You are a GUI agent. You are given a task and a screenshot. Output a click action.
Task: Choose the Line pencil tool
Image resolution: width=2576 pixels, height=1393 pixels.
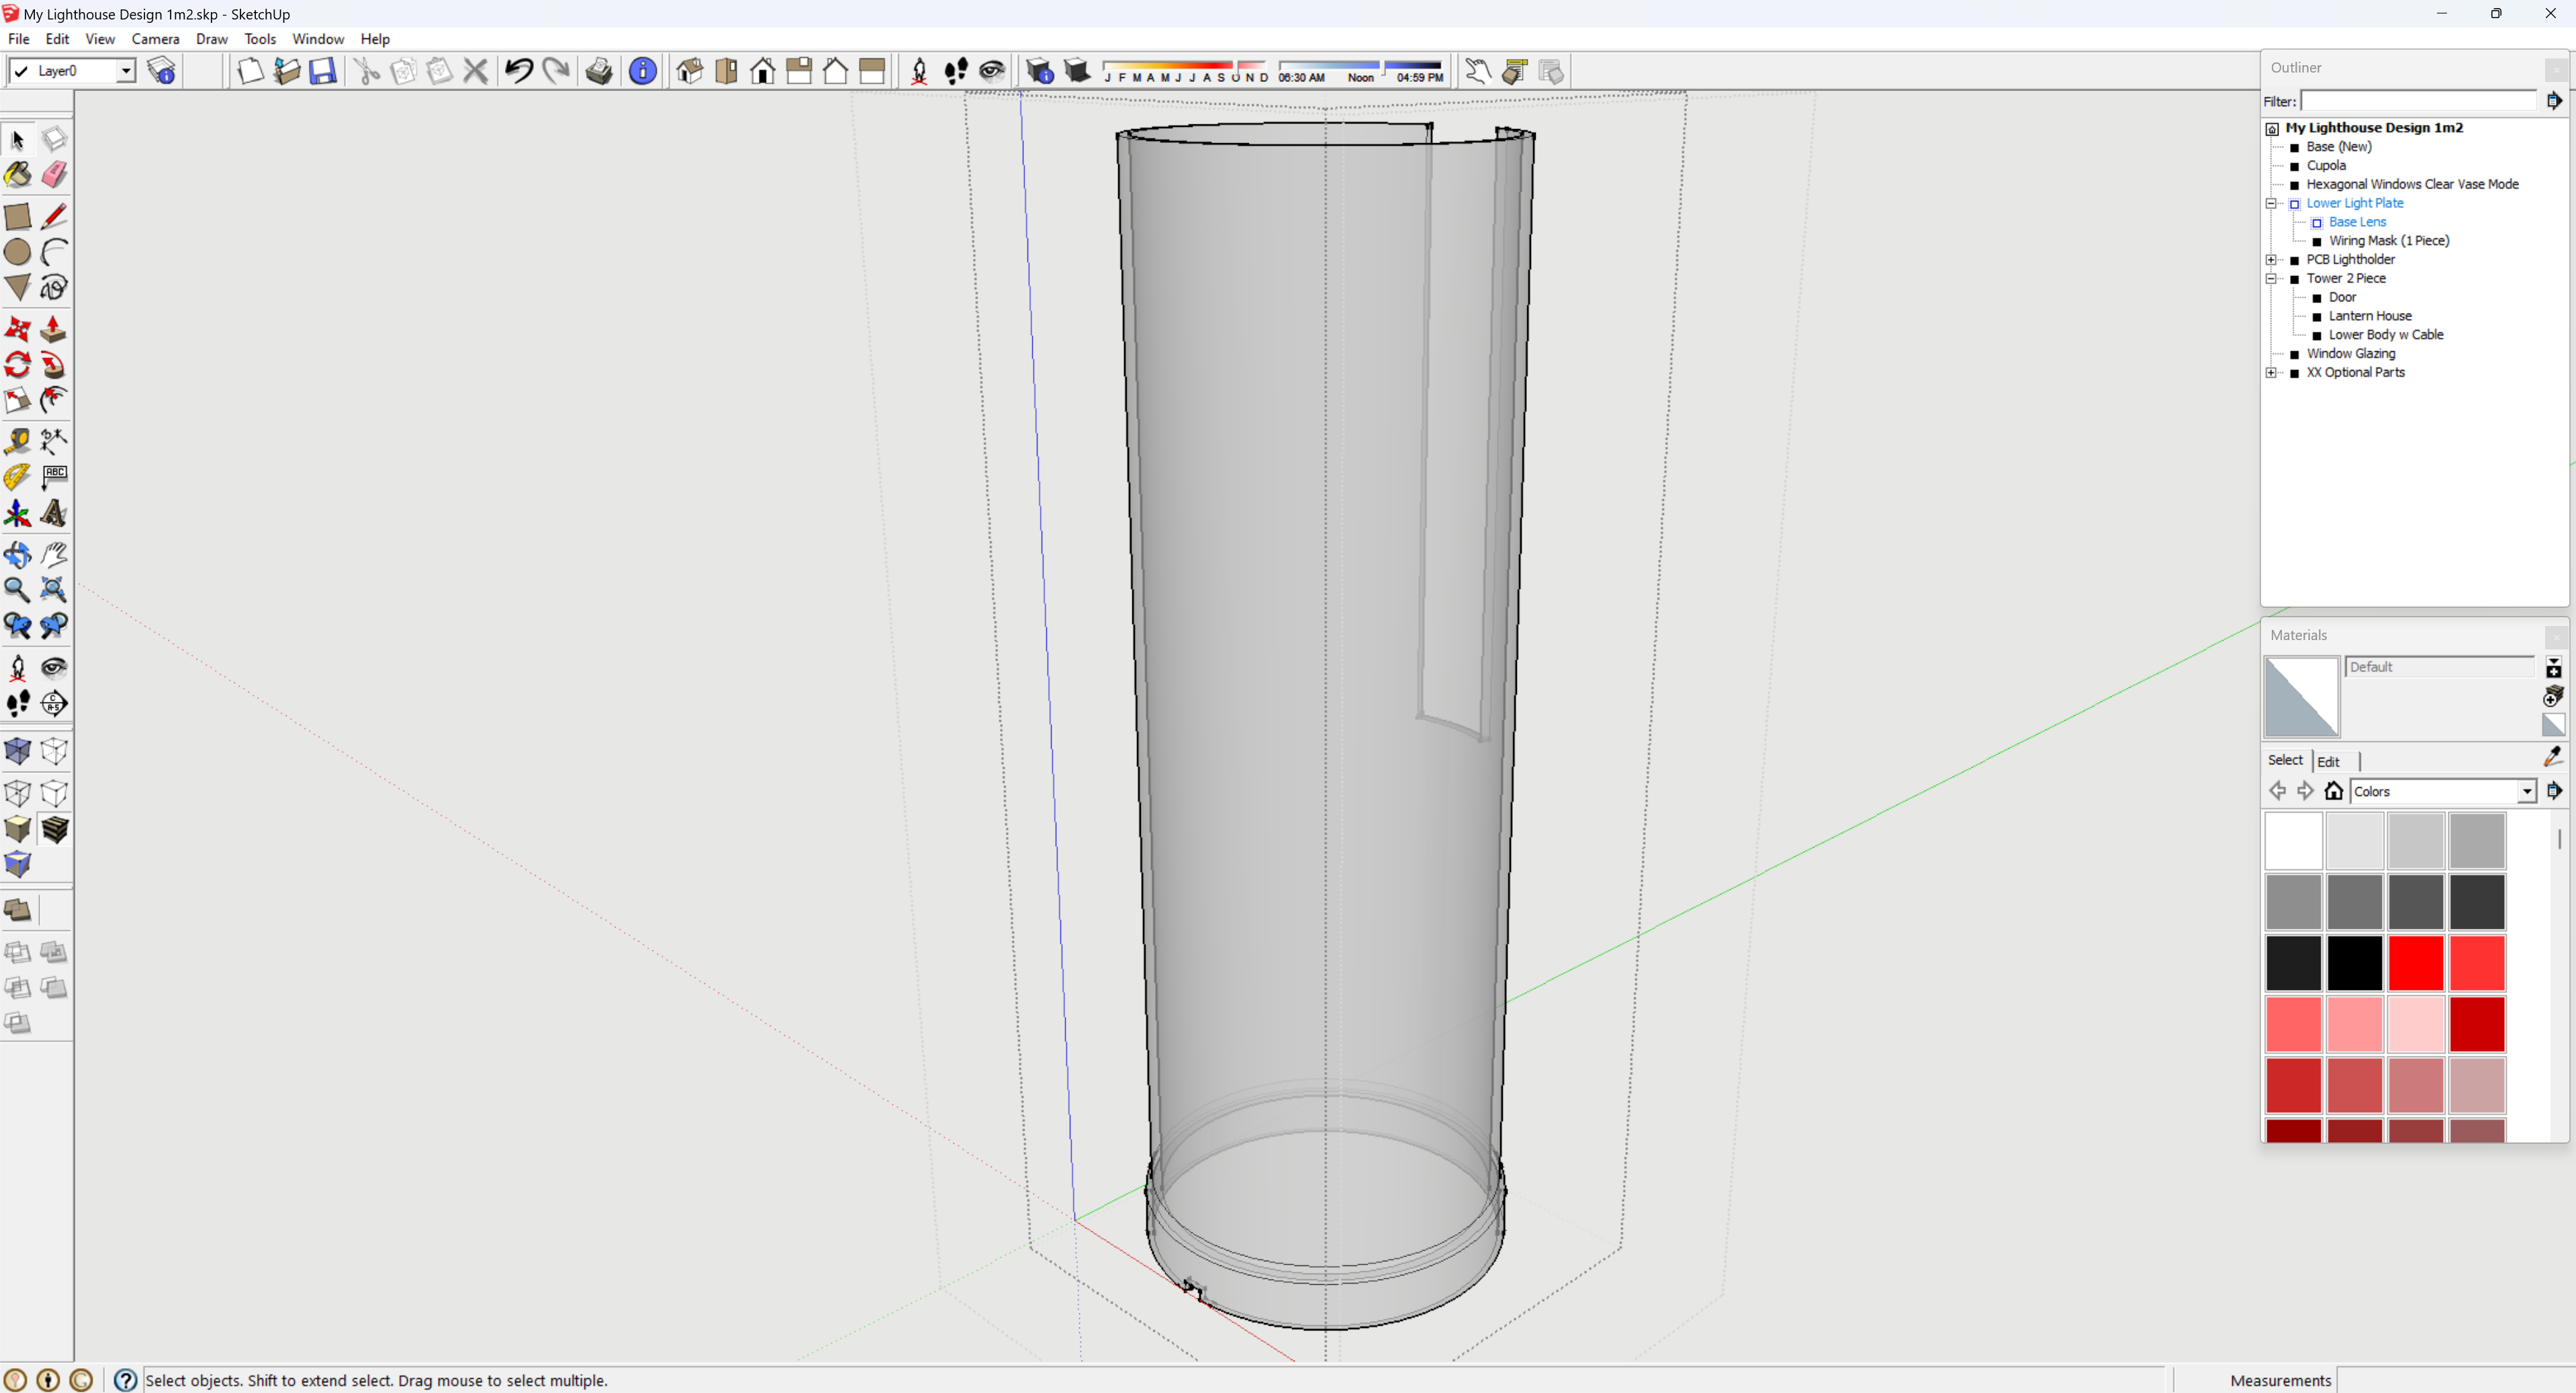click(x=54, y=216)
